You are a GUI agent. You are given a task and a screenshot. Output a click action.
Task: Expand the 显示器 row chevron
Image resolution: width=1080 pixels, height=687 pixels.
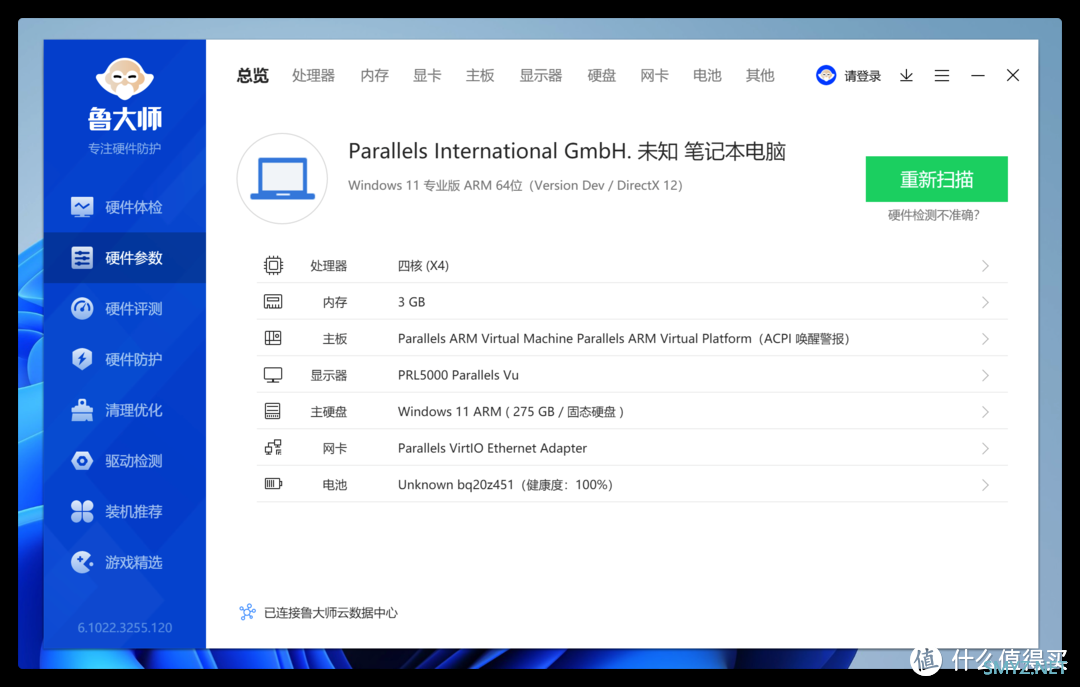pyautogui.click(x=986, y=376)
